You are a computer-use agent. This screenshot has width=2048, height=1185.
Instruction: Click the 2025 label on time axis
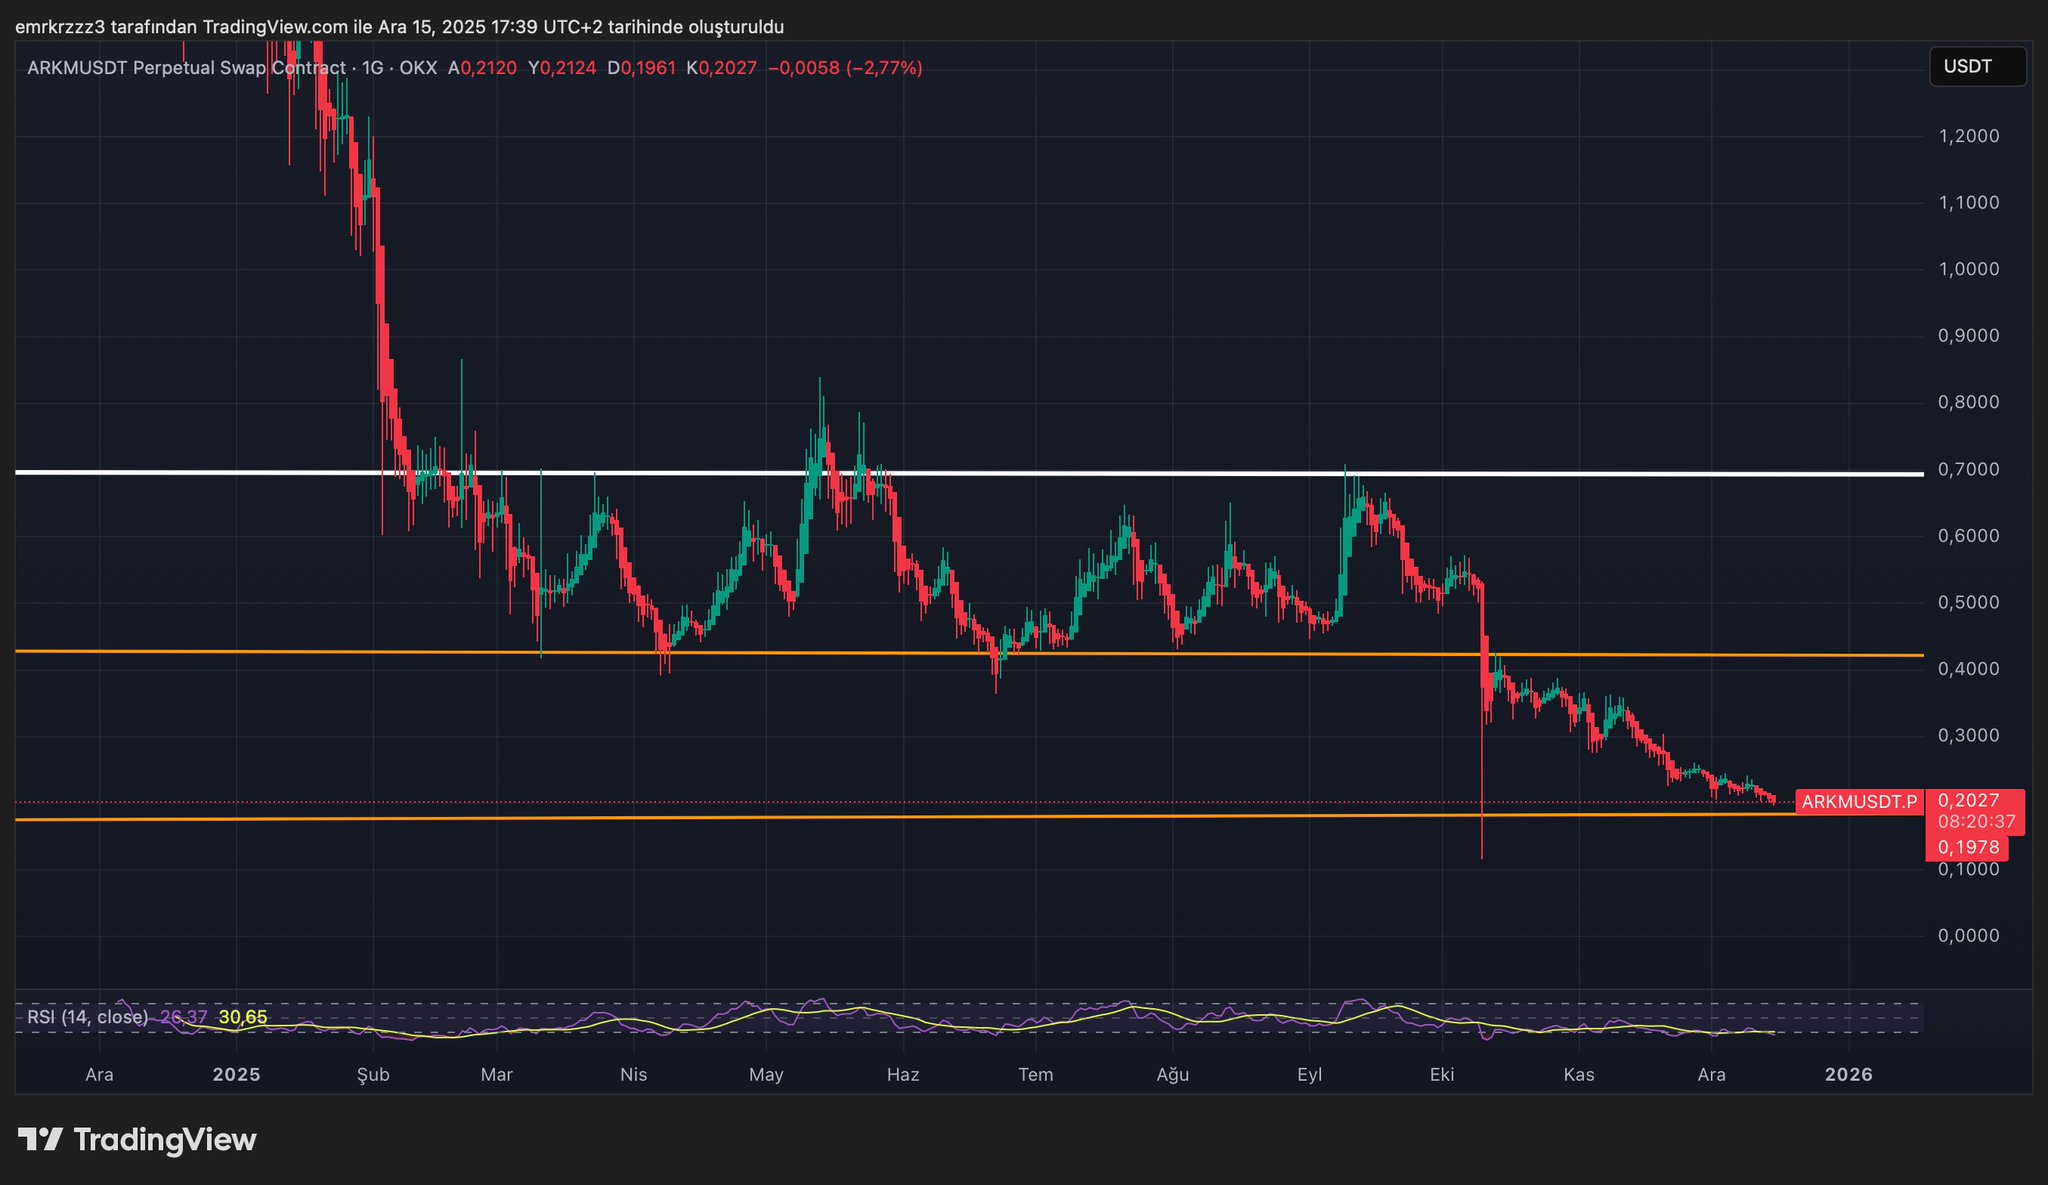(237, 1075)
